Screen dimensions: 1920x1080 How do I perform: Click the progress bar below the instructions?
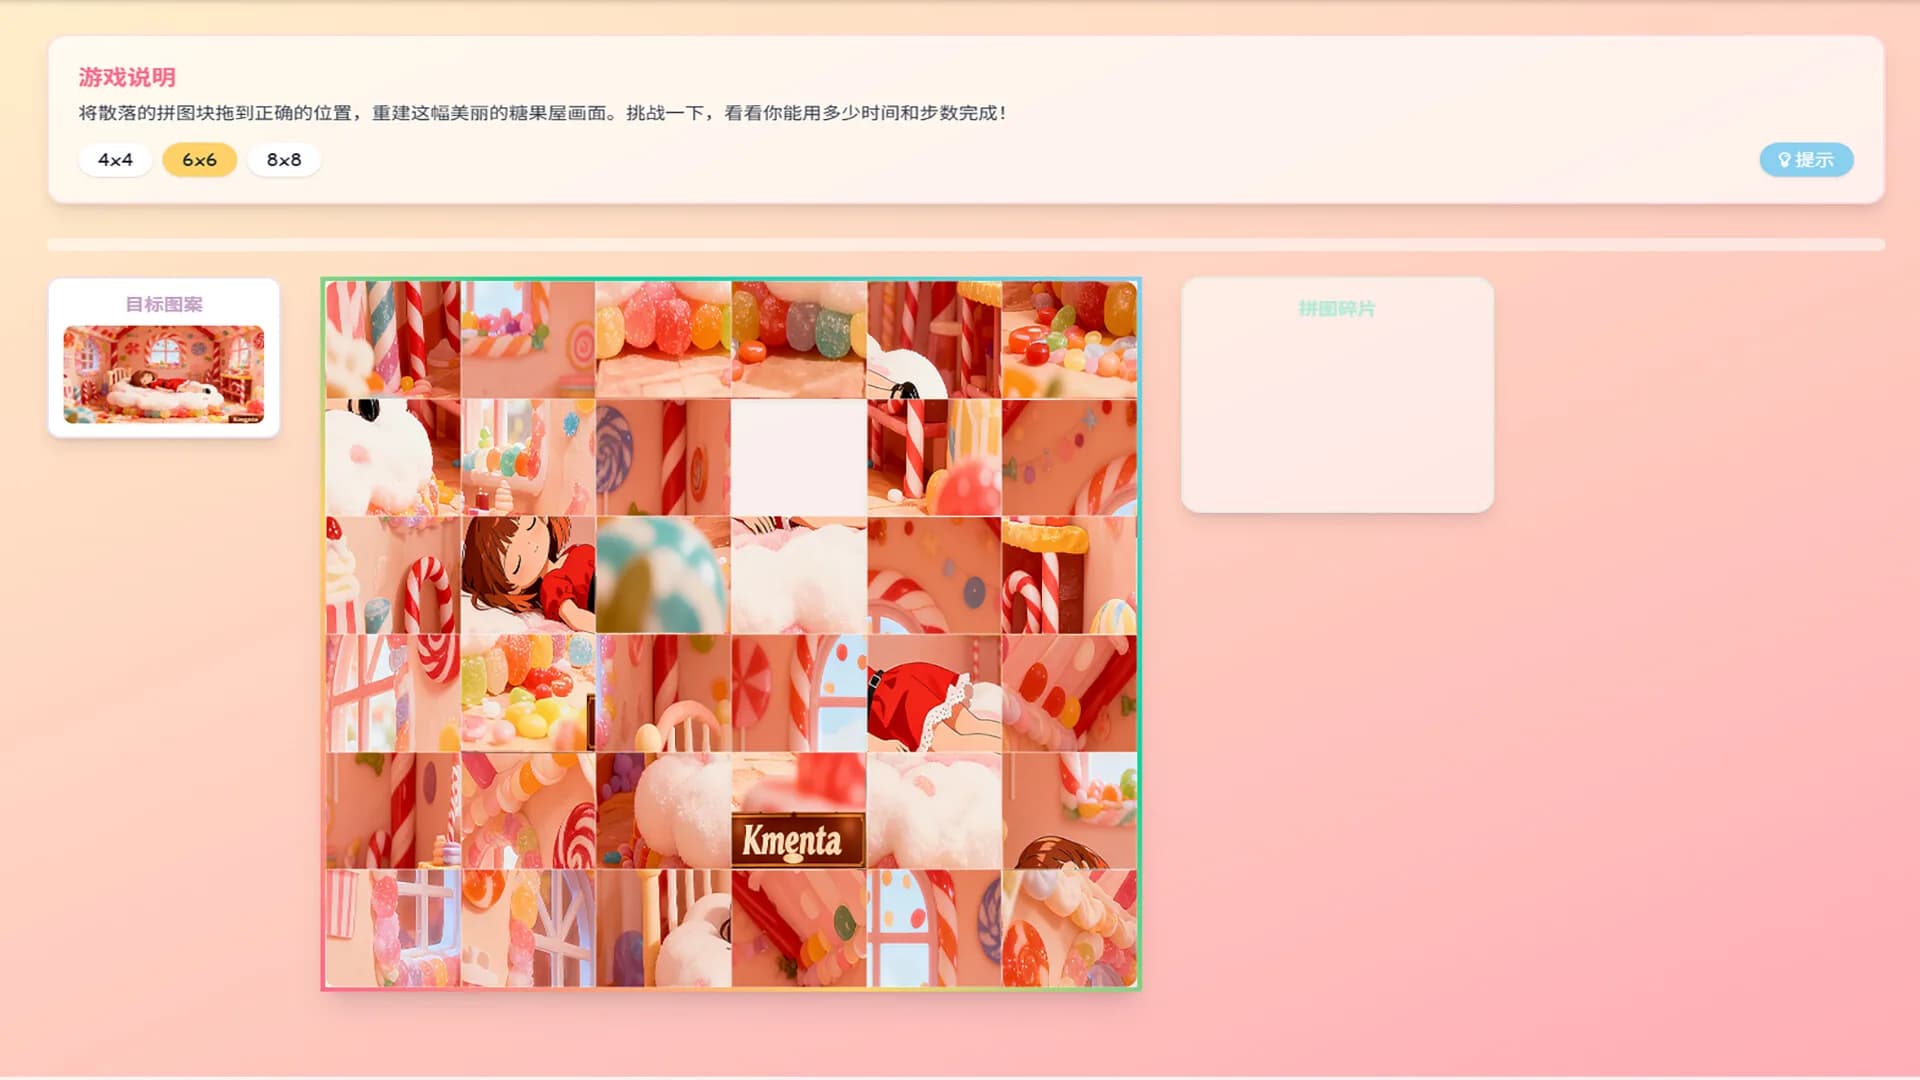tap(966, 244)
